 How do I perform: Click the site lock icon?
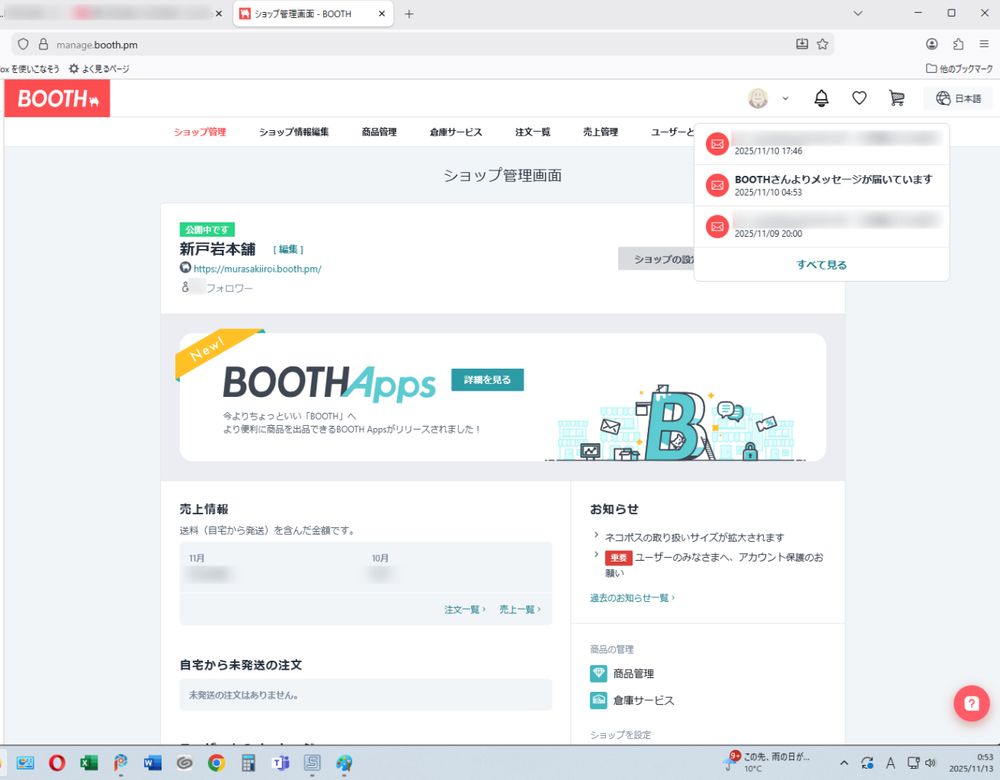(43, 45)
